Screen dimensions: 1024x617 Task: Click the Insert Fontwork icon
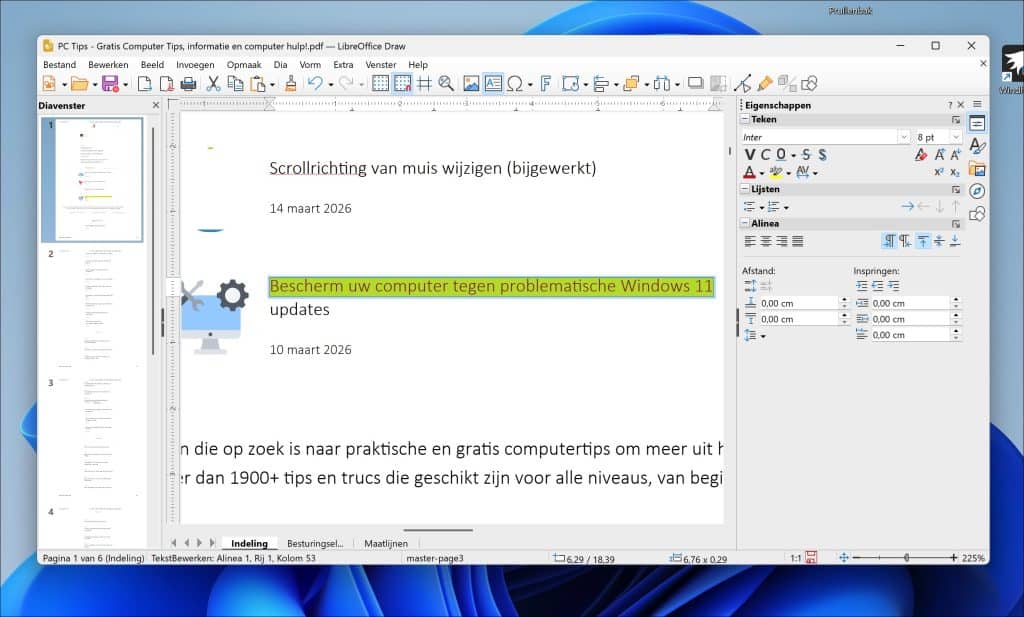click(x=546, y=83)
